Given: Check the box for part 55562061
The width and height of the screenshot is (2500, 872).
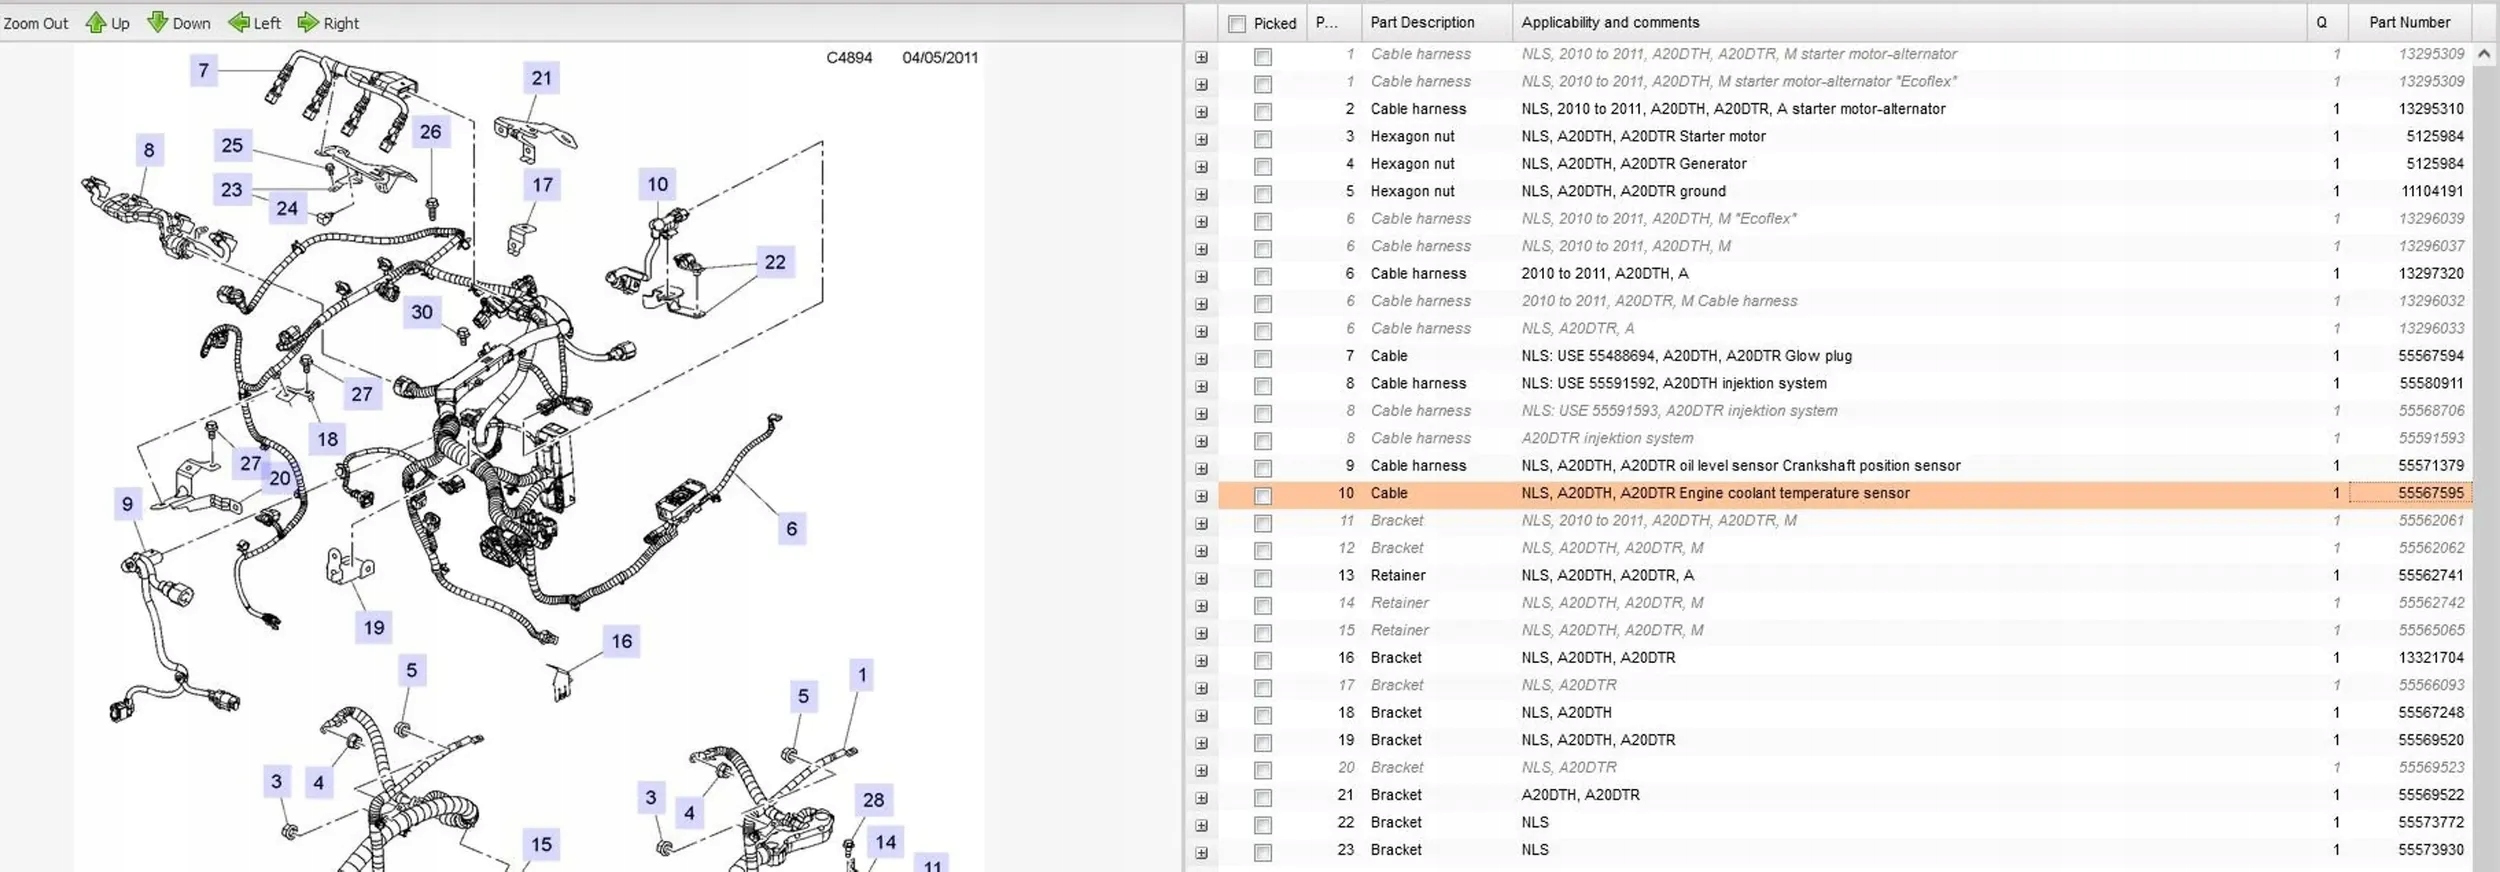Looking at the screenshot, I should 1263,524.
